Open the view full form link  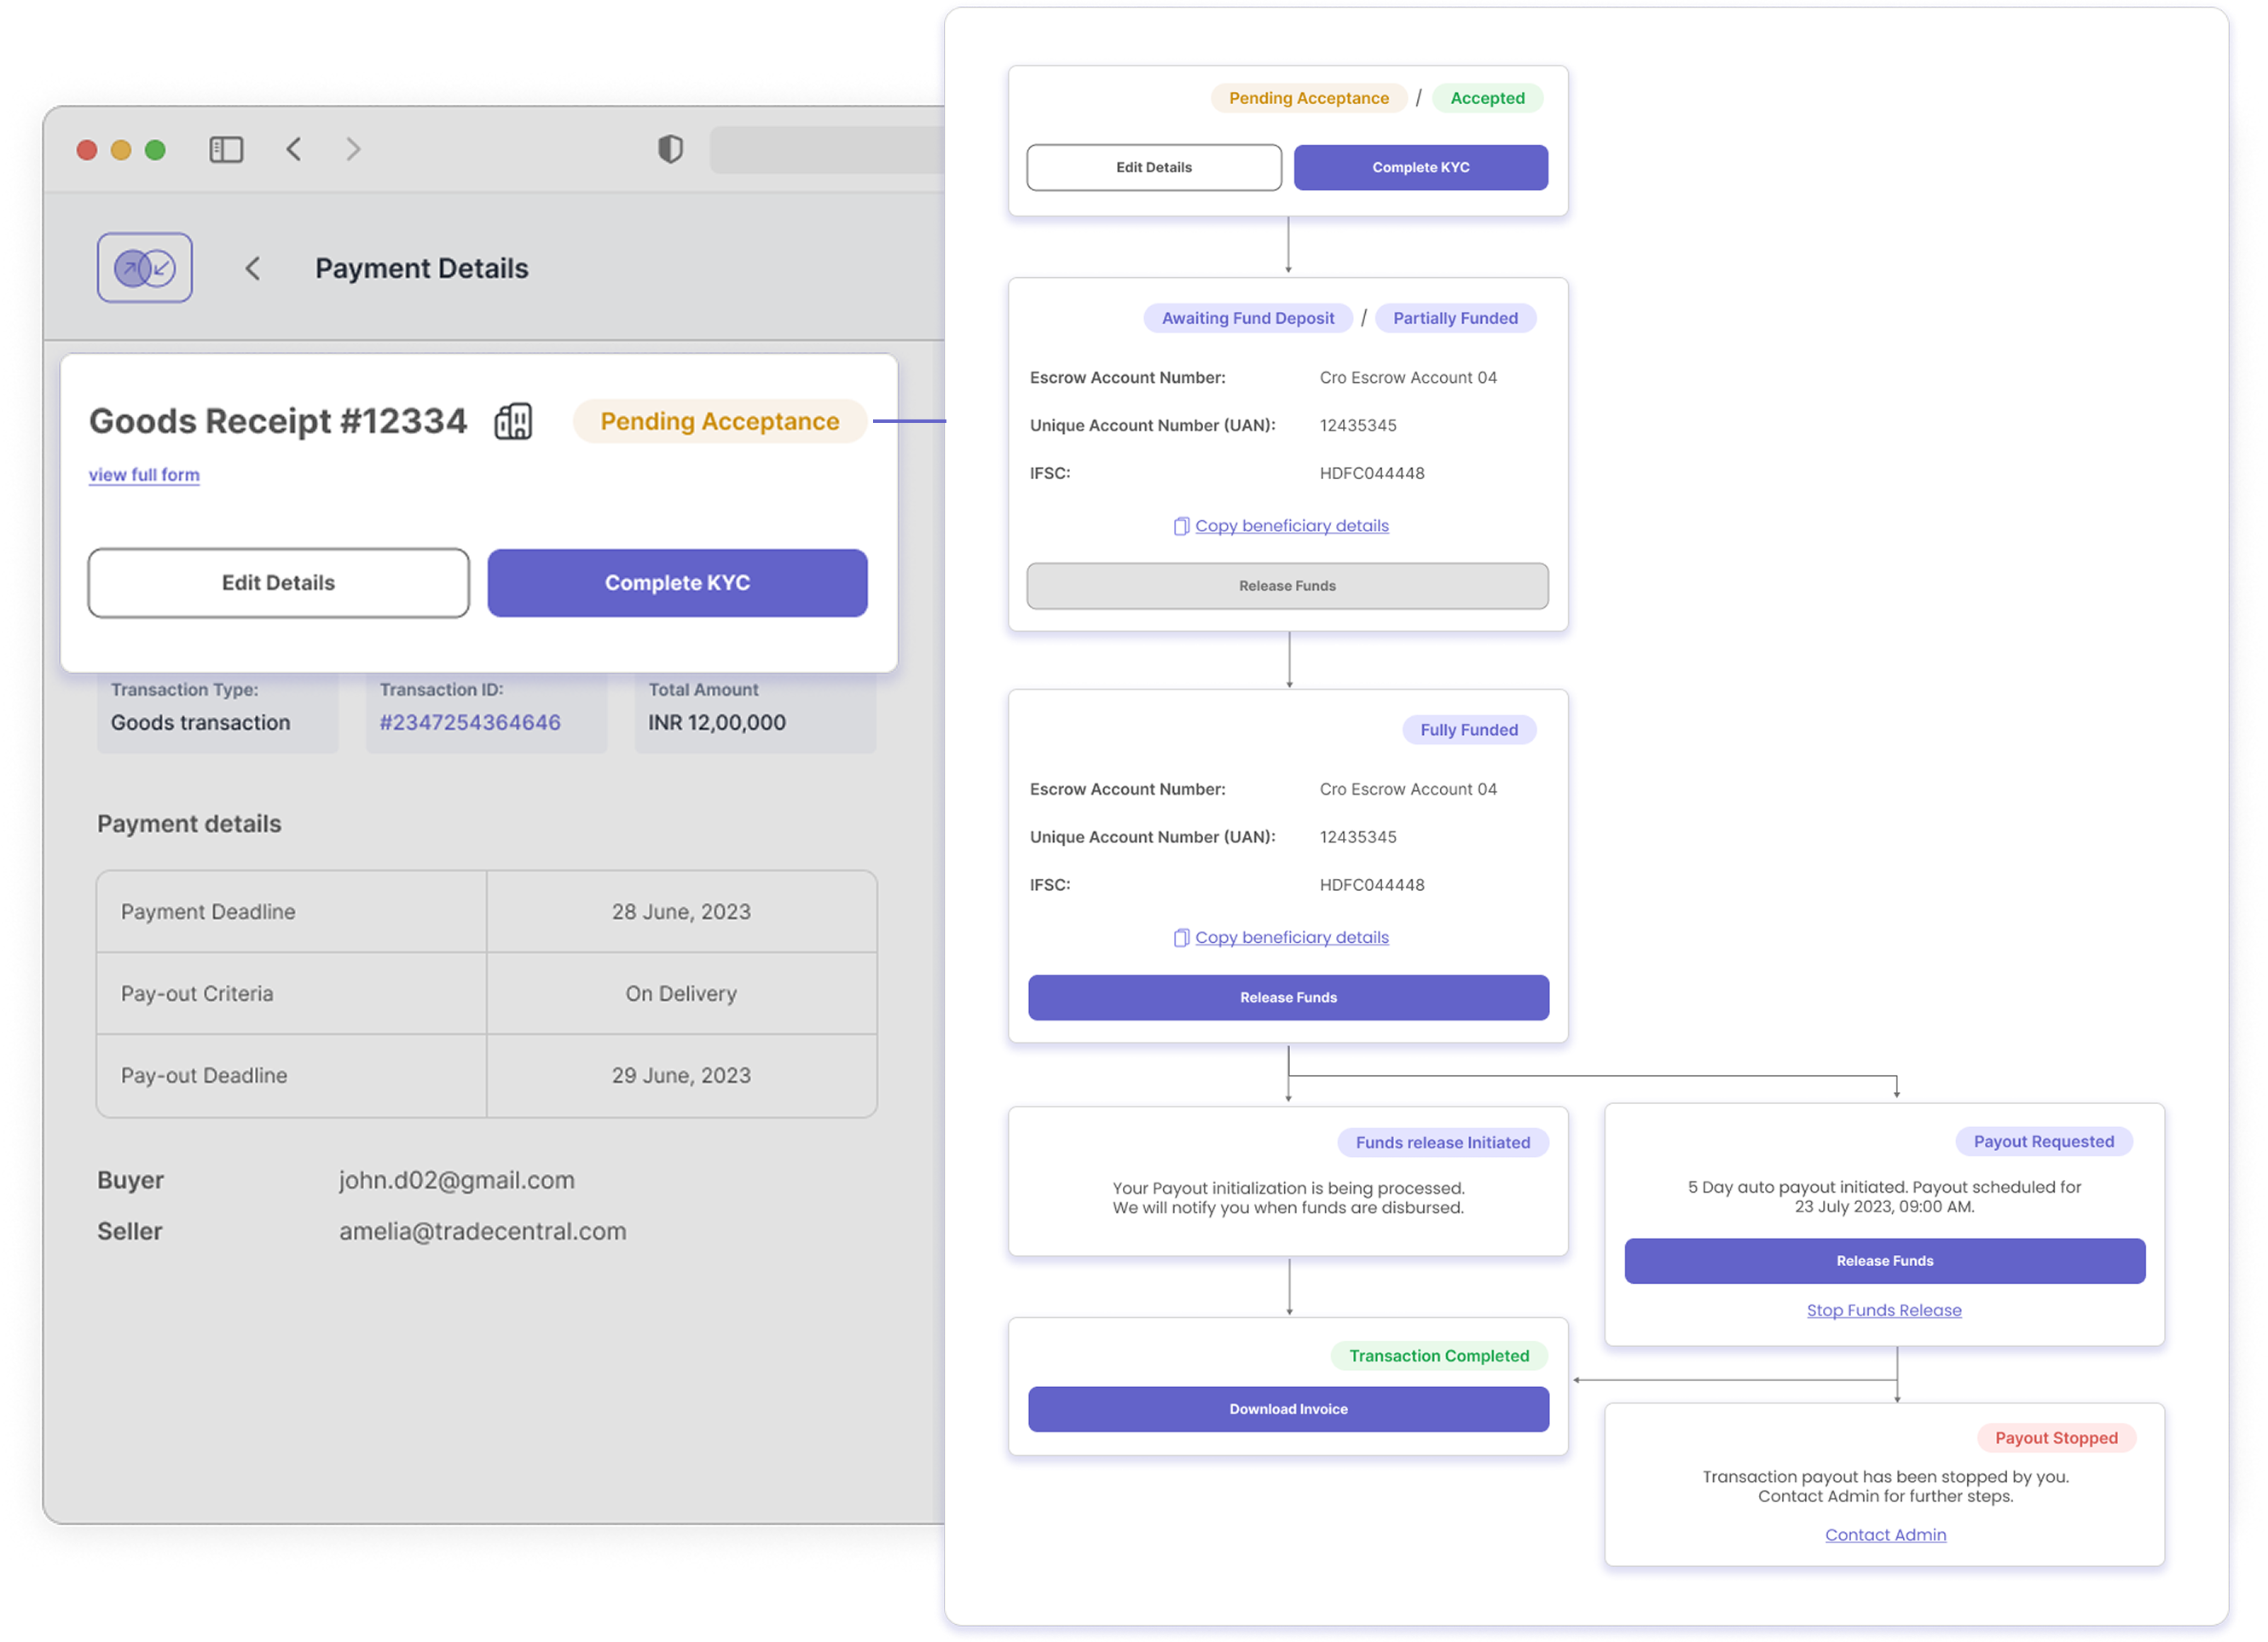(x=144, y=475)
